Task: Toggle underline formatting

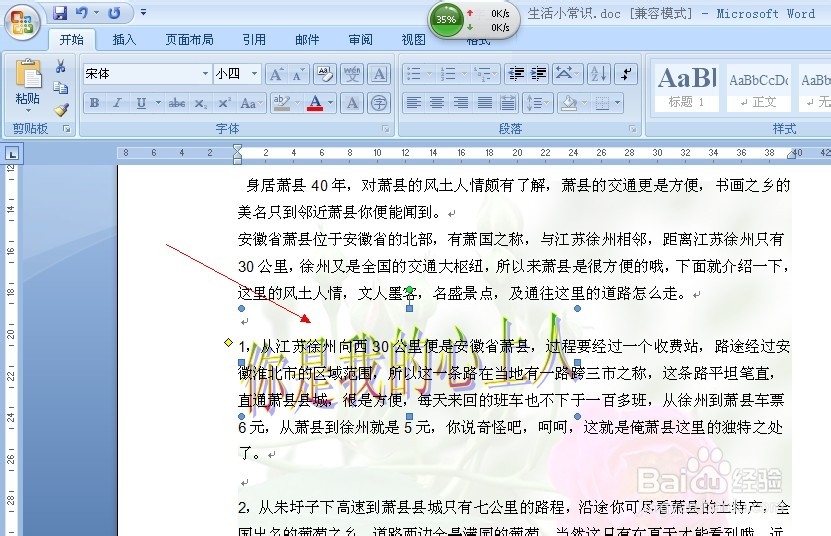Action: (x=141, y=103)
